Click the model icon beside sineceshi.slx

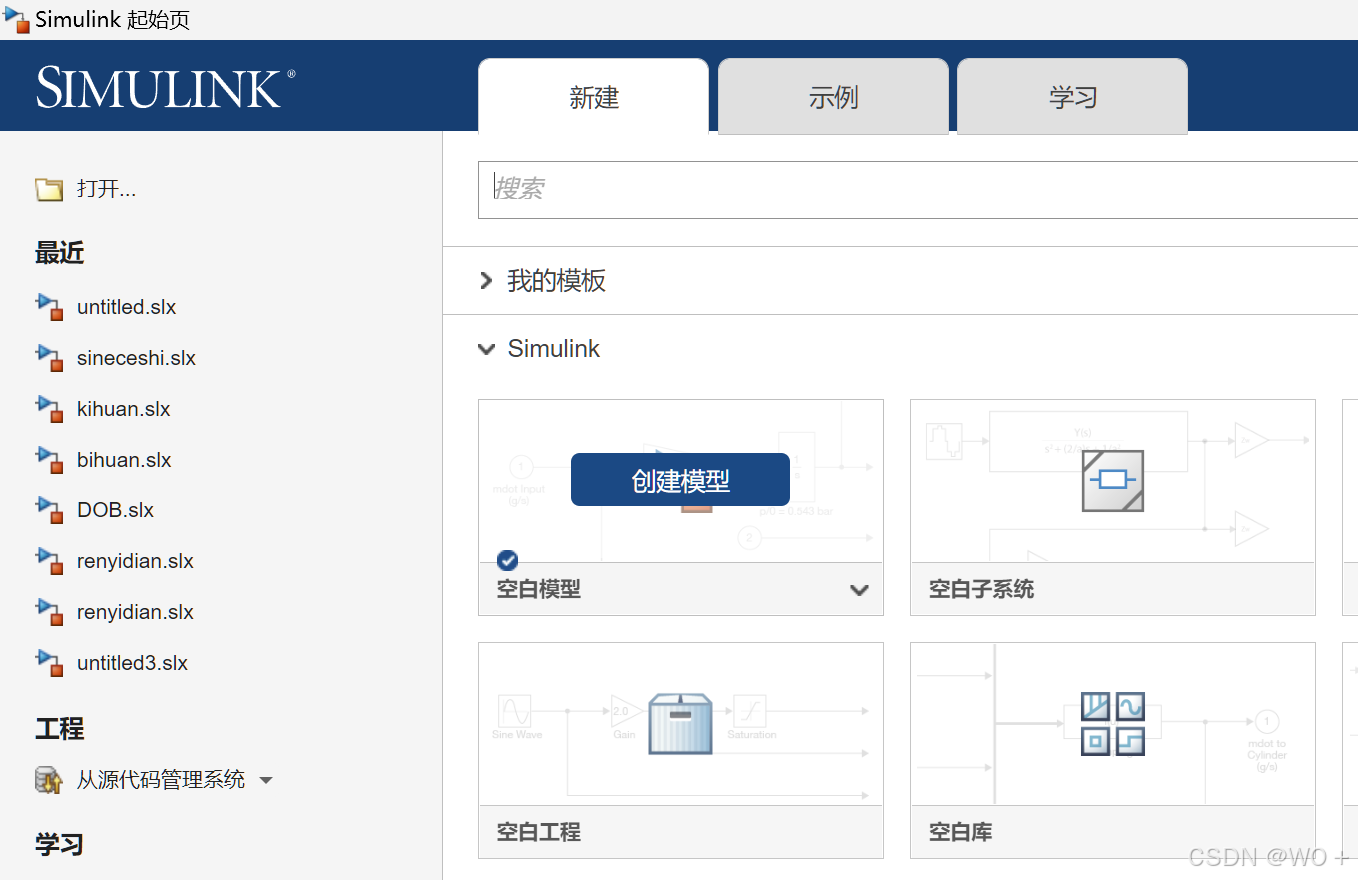(x=50, y=358)
